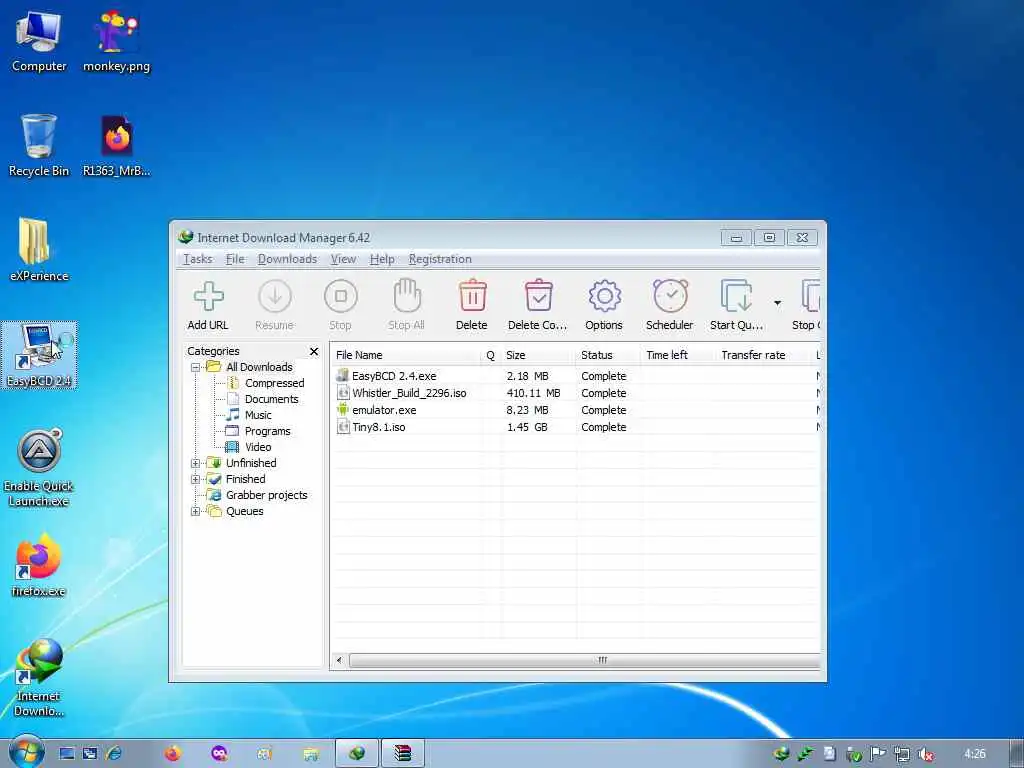
Task: Click the Resume download toolbar icon
Action: click(274, 297)
